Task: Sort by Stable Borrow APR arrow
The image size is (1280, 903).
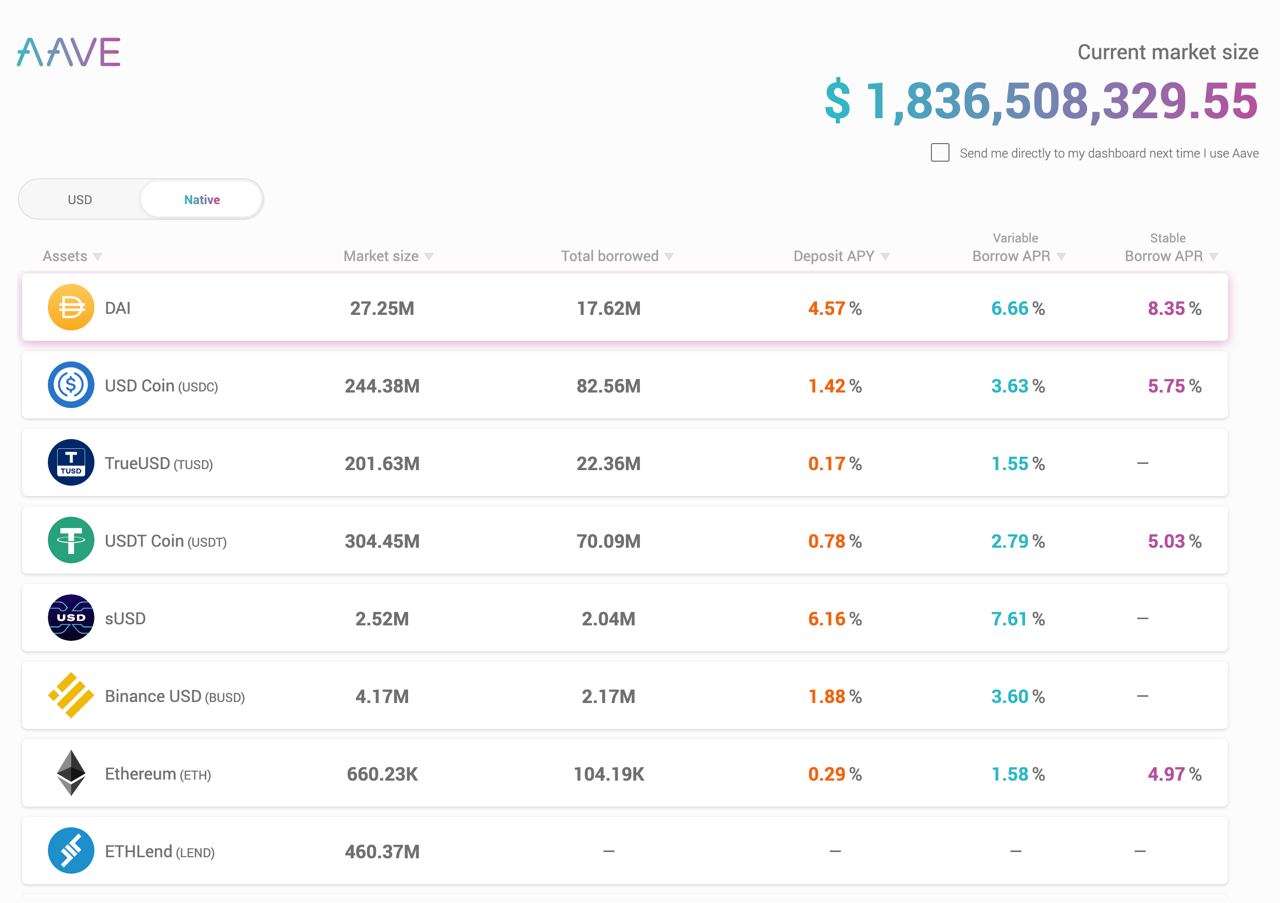Action: [1213, 257]
